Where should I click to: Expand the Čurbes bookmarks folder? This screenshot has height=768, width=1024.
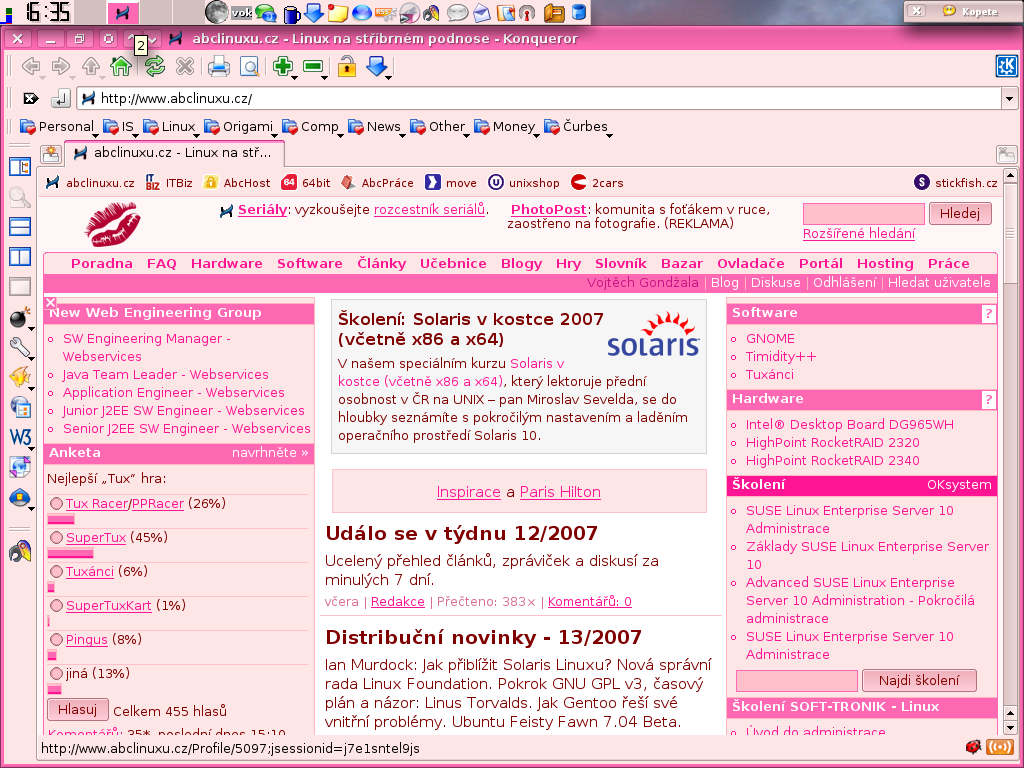pyautogui.click(x=577, y=127)
